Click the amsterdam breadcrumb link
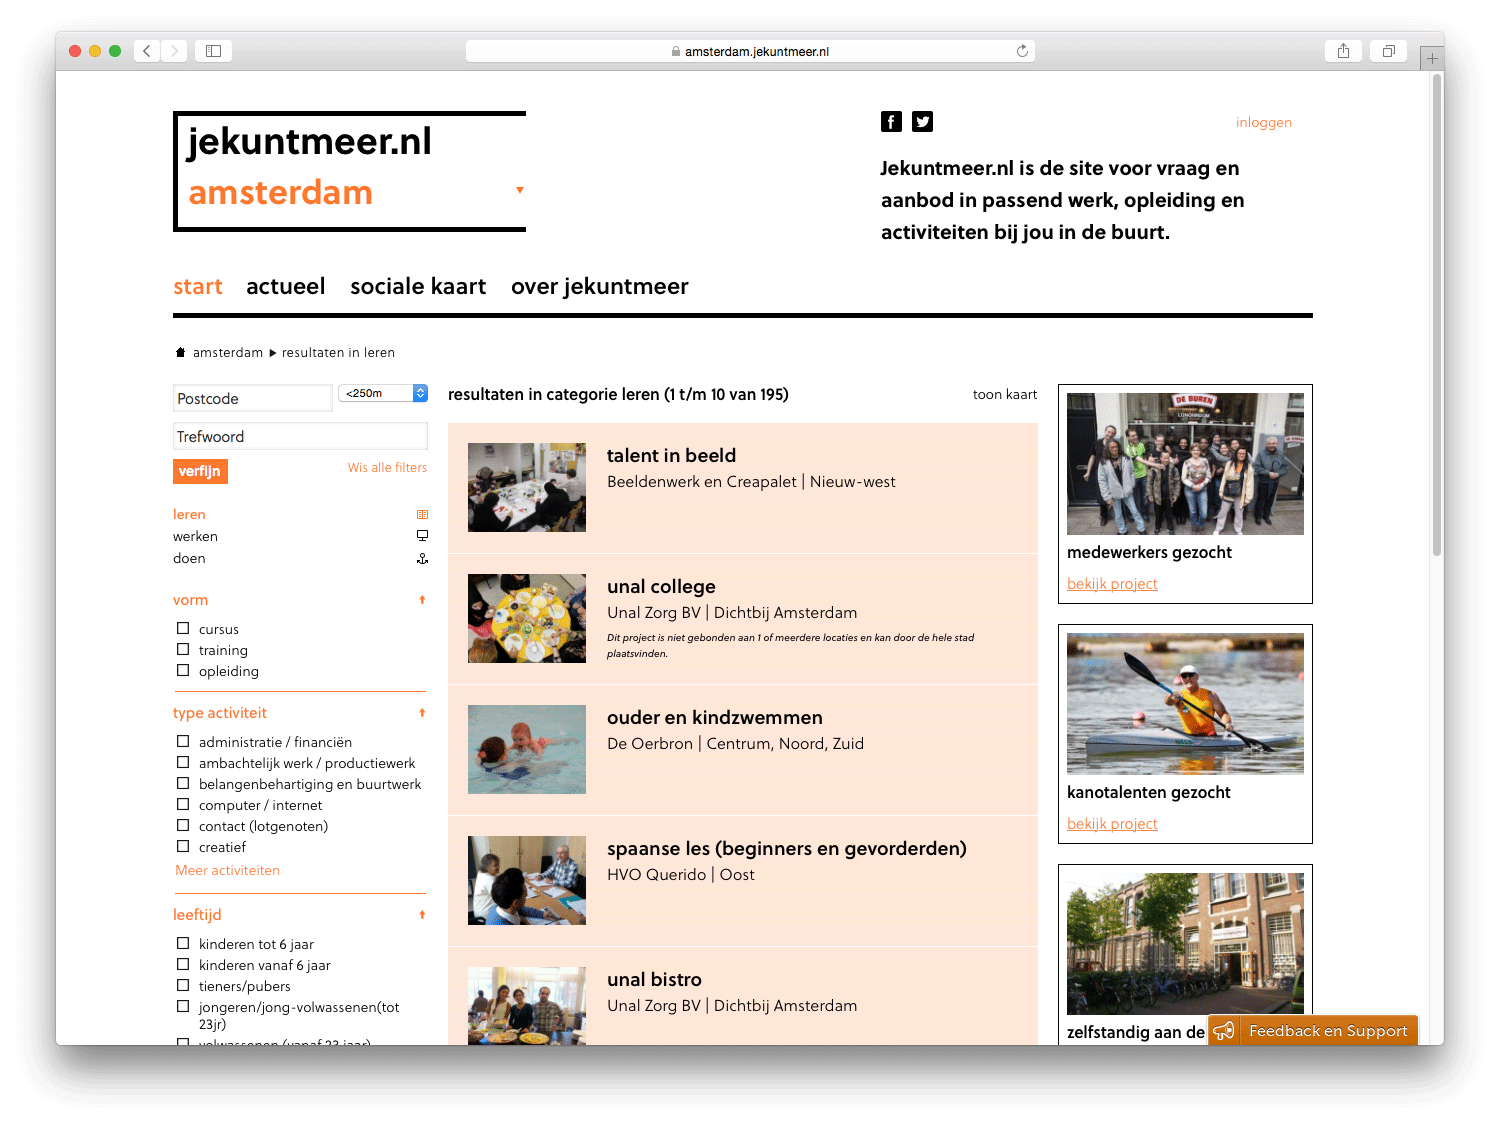Viewport: 1500px width, 1125px height. (228, 352)
